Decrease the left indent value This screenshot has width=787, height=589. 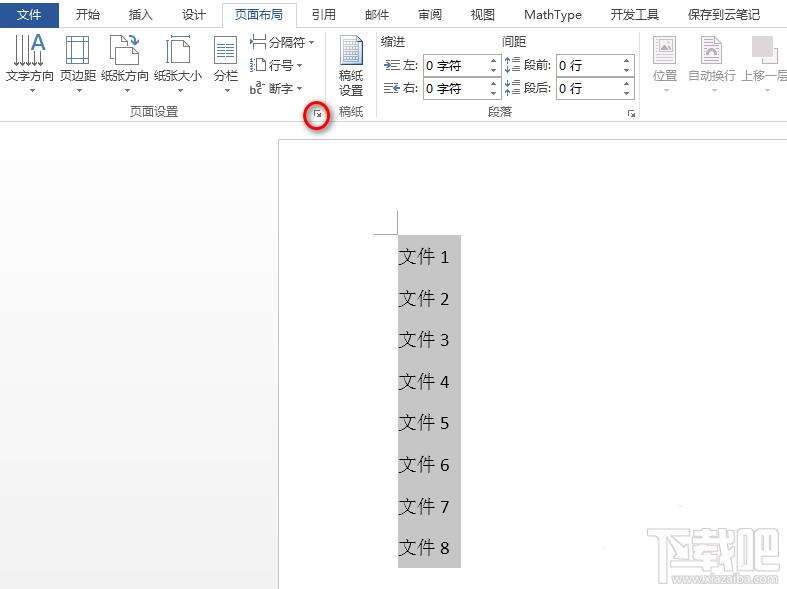click(x=493, y=70)
